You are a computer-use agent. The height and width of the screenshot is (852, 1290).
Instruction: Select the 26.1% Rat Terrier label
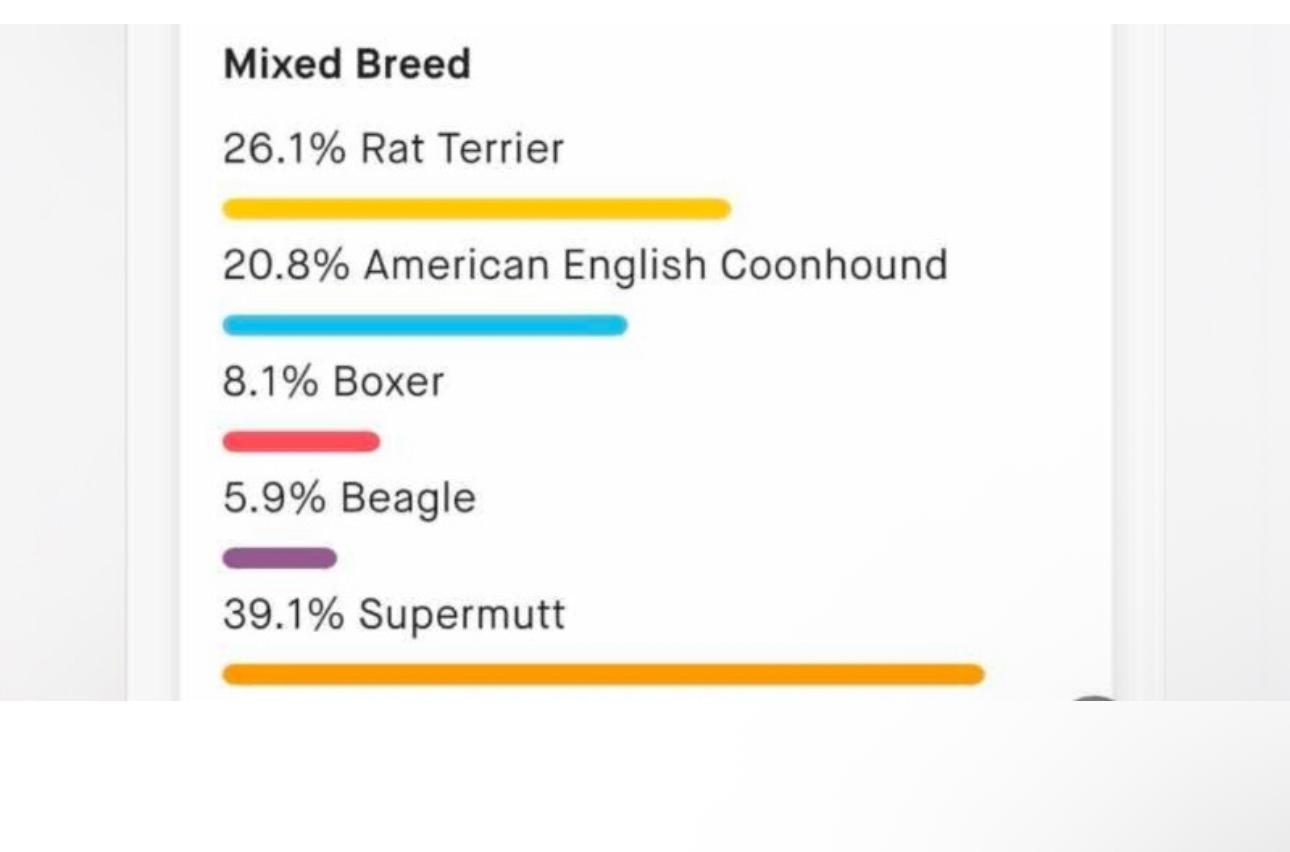click(x=393, y=150)
